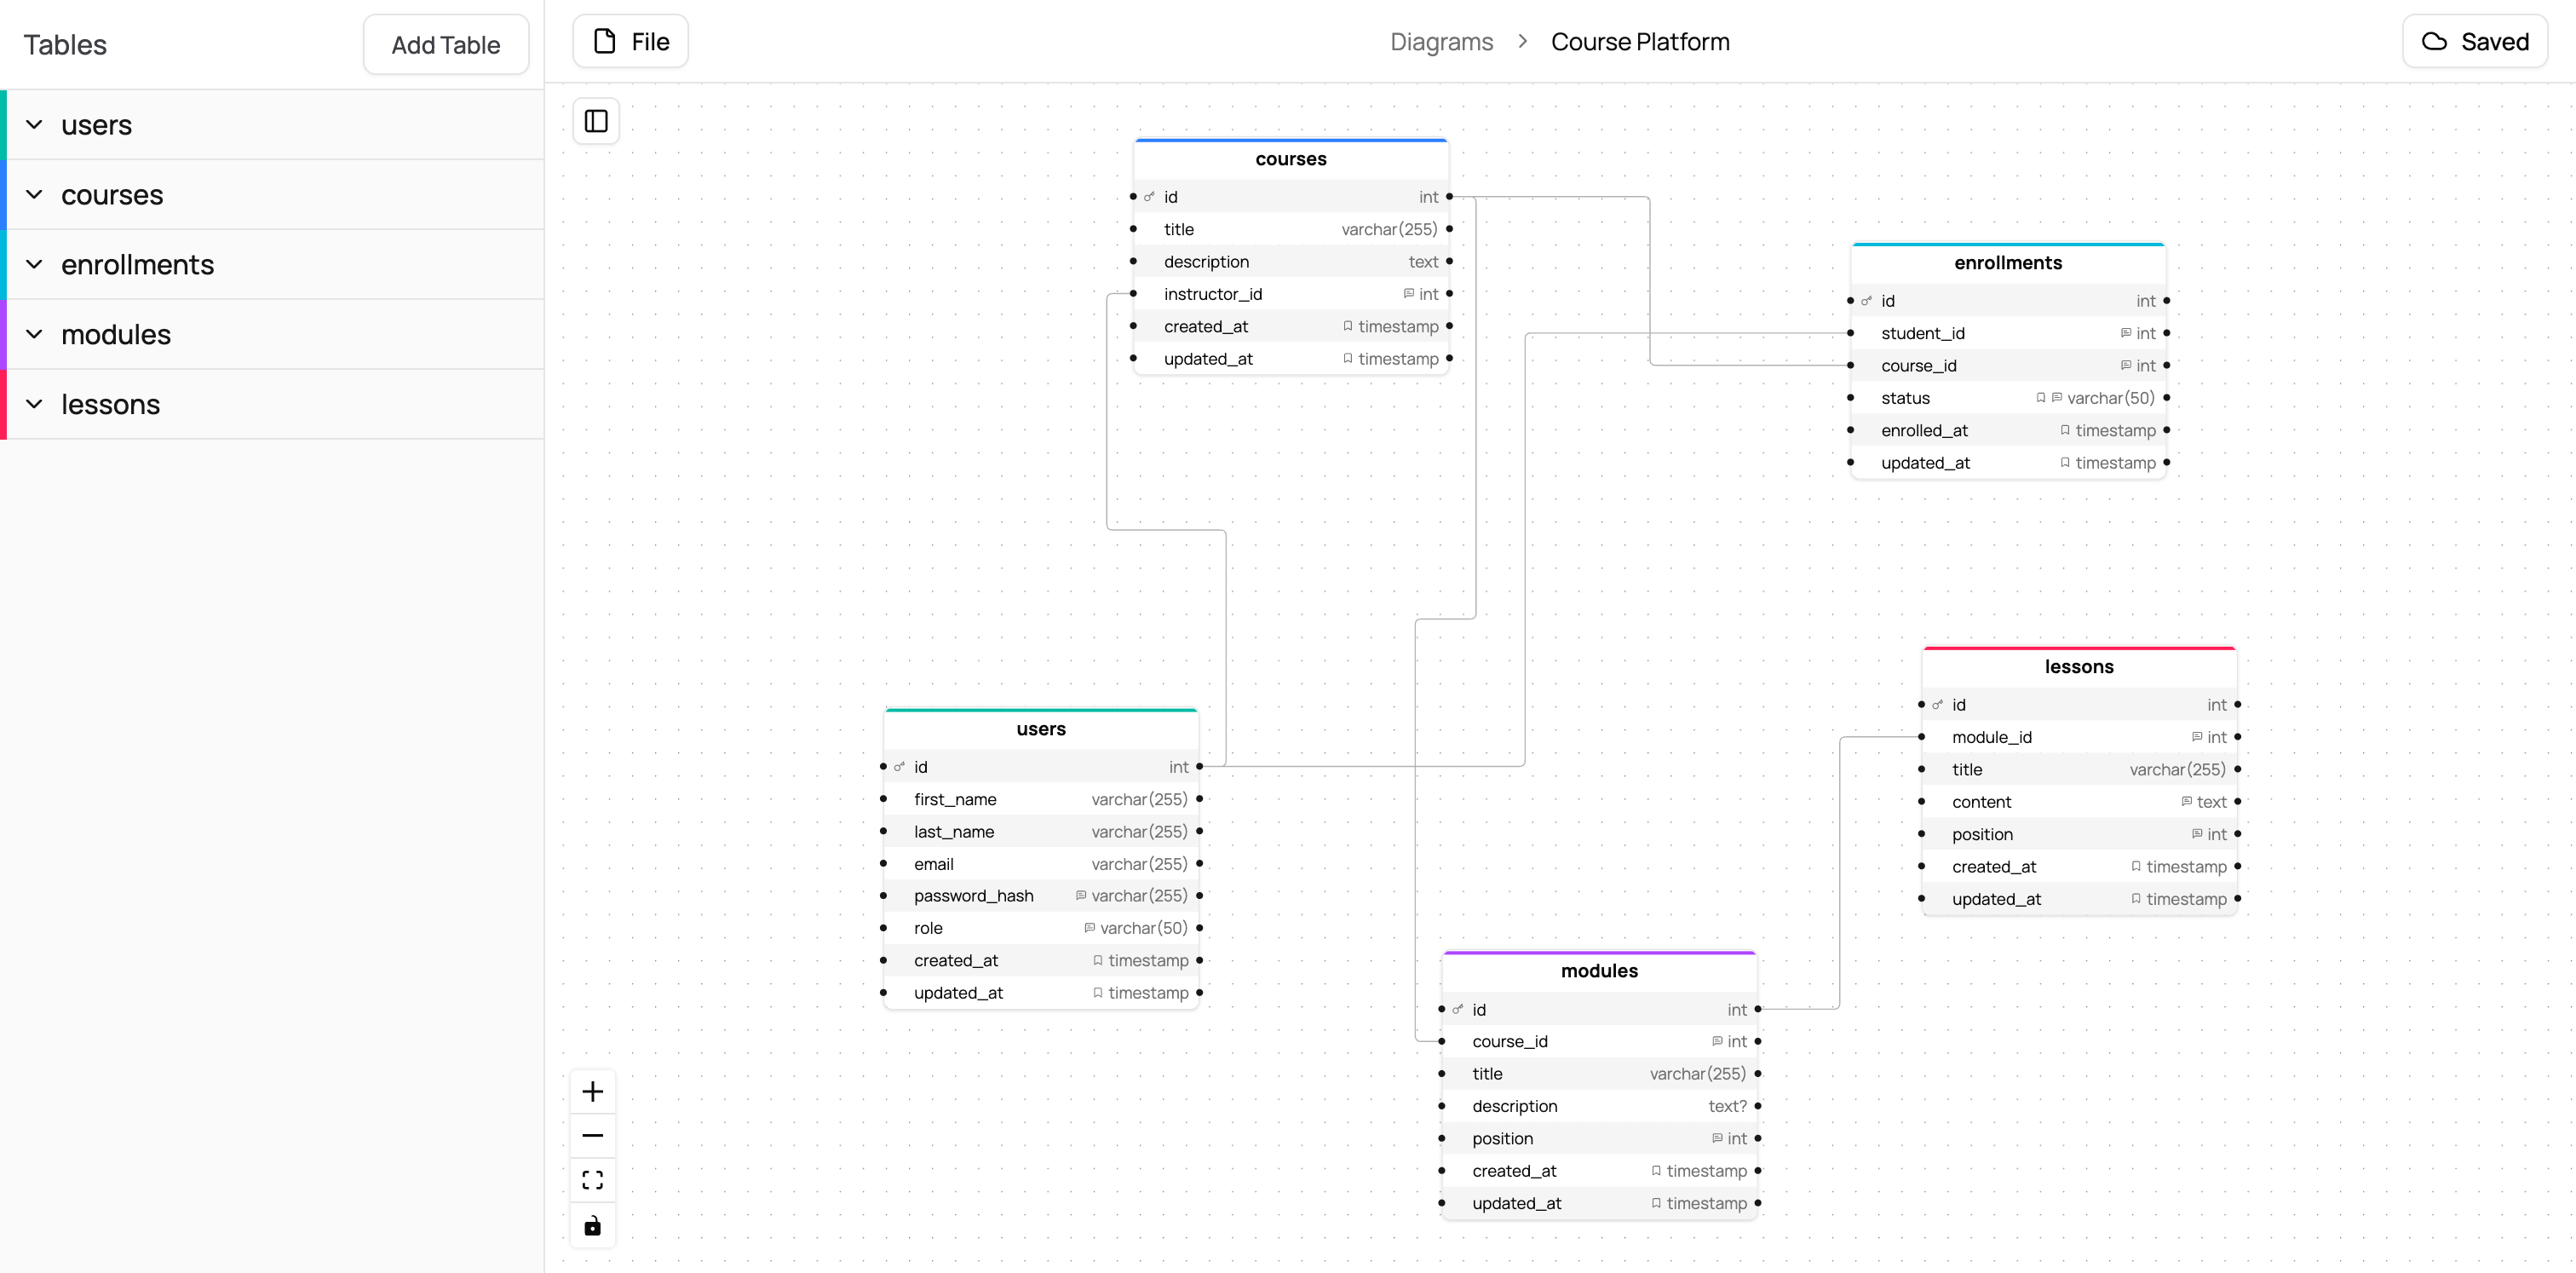Click the key icon on users id field

pyautogui.click(x=899, y=767)
